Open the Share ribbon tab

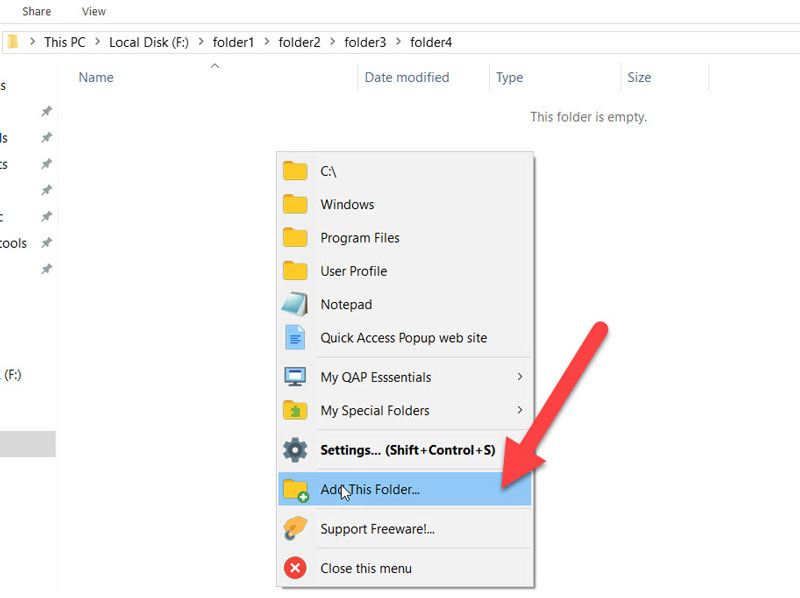[x=37, y=11]
